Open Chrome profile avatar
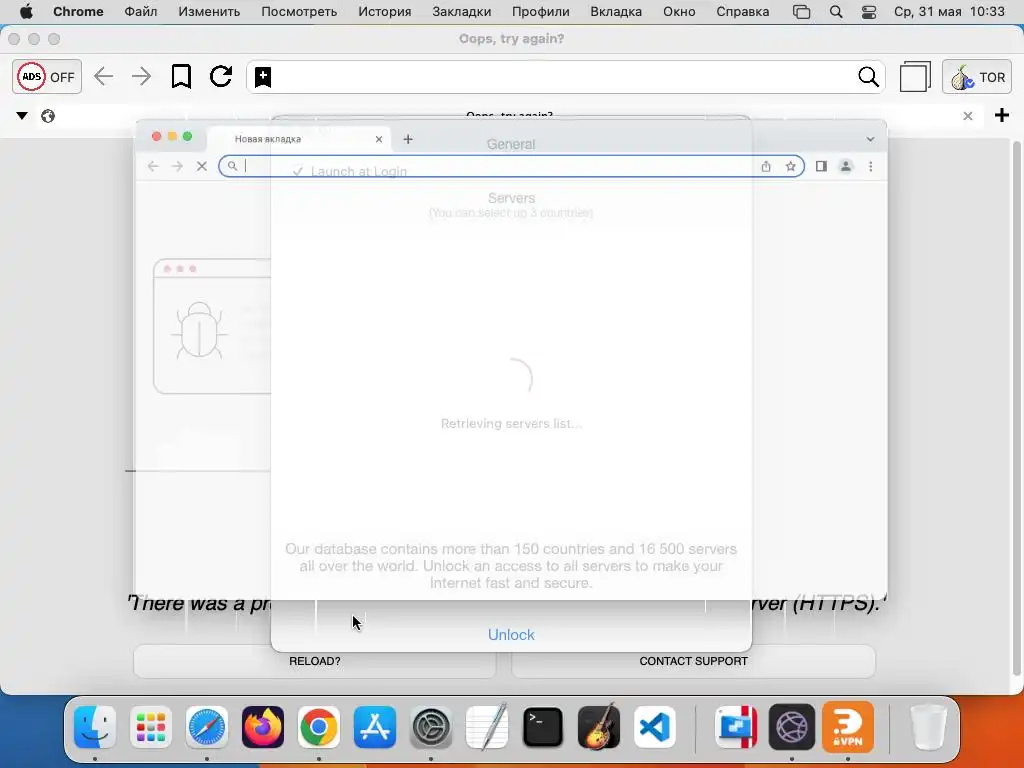 (846, 167)
